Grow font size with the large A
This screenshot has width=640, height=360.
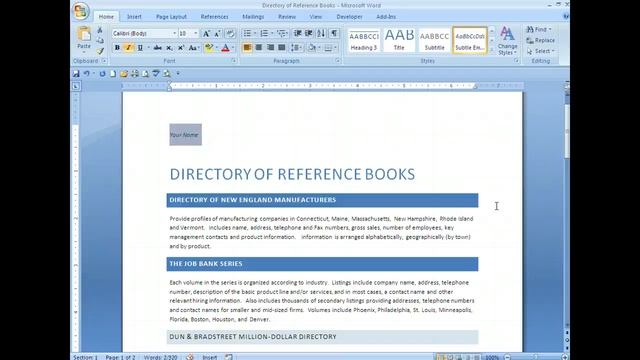click(206, 33)
